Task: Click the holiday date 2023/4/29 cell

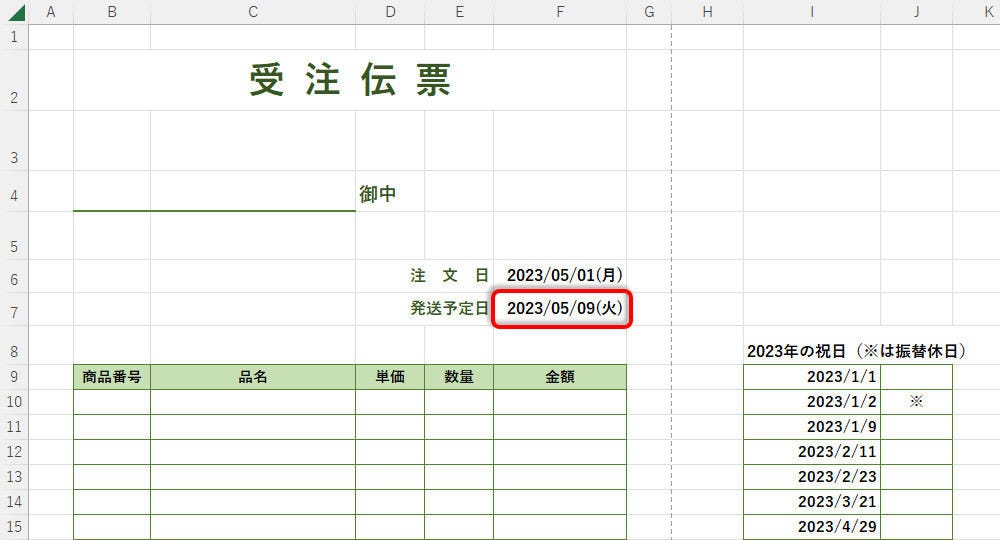Action: click(x=811, y=526)
